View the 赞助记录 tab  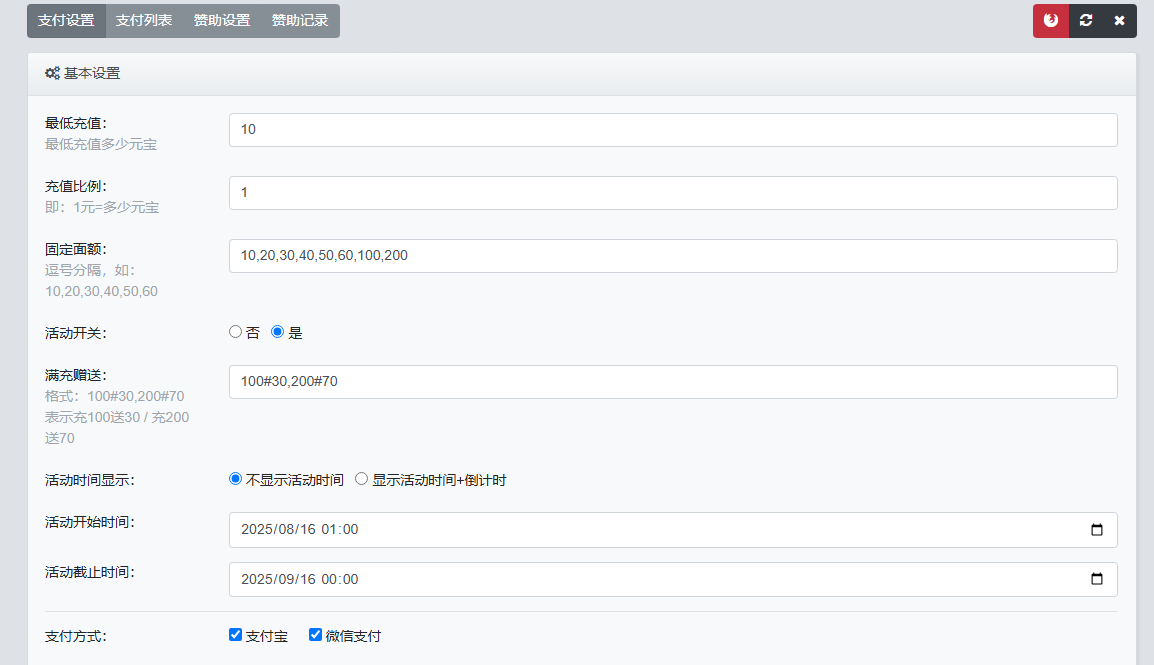pyautogui.click(x=300, y=21)
